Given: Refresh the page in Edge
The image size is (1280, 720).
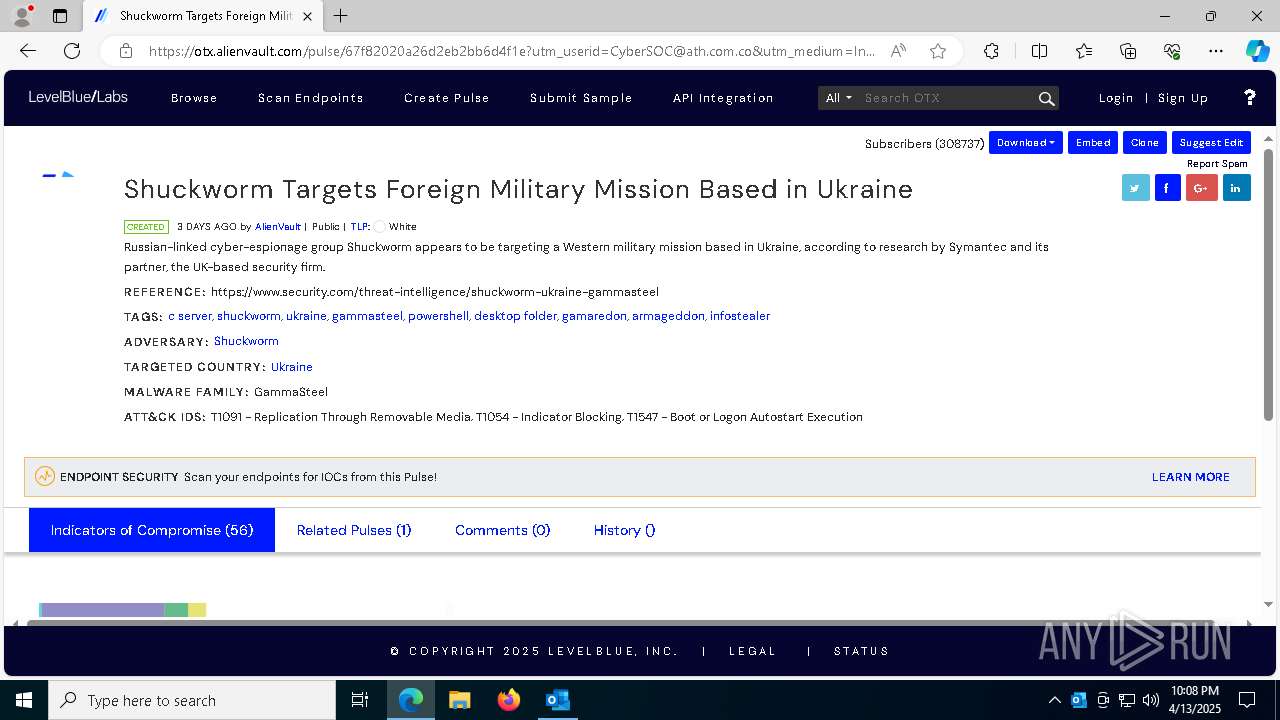Looking at the screenshot, I should 72,51.
